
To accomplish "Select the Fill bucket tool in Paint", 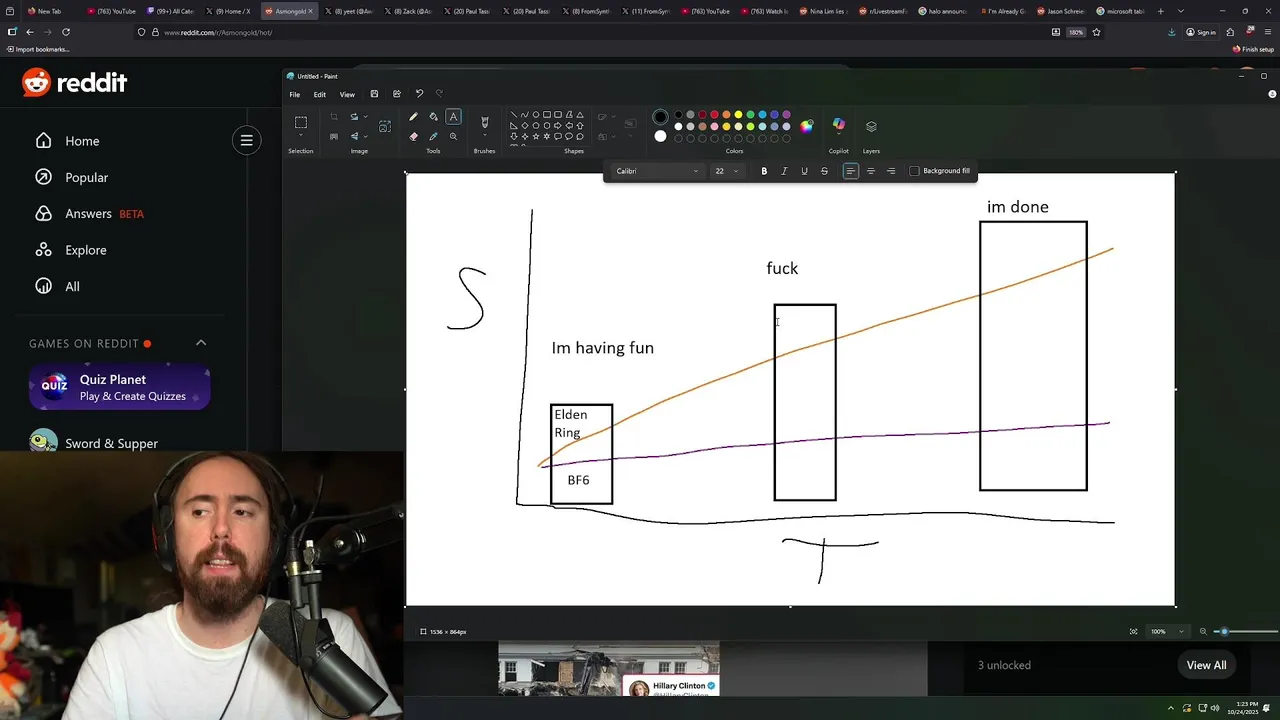I will tap(433, 117).
